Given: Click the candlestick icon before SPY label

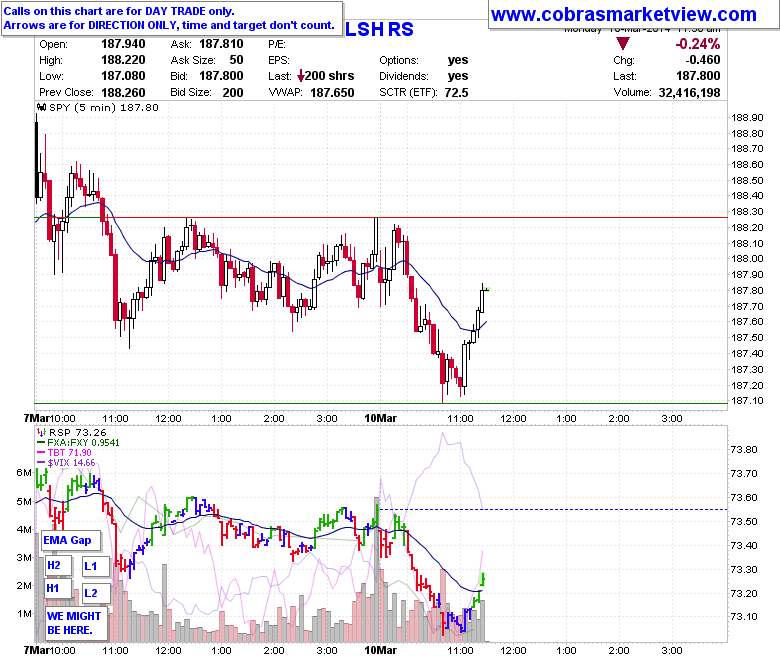Looking at the screenshot, I should 41,107.
